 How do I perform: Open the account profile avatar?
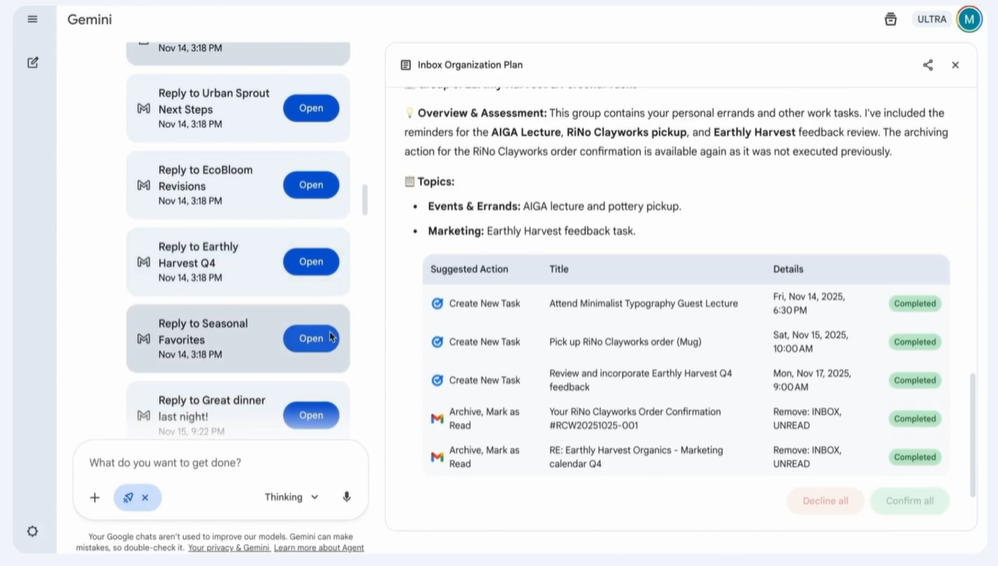pos(968,19)
